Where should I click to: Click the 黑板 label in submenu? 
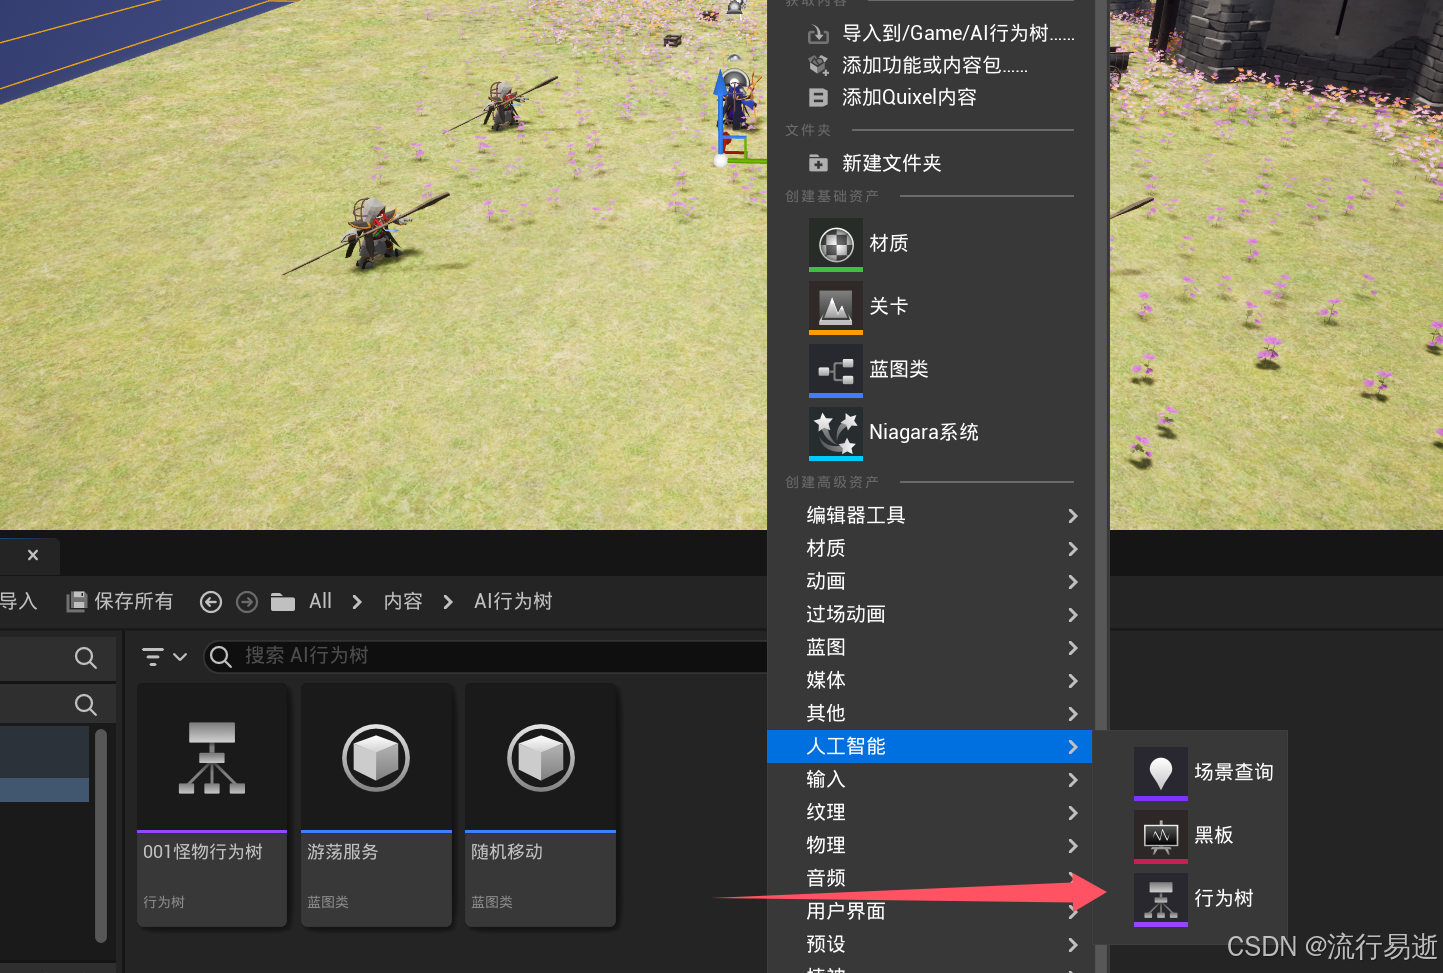tap(1214, 836)
